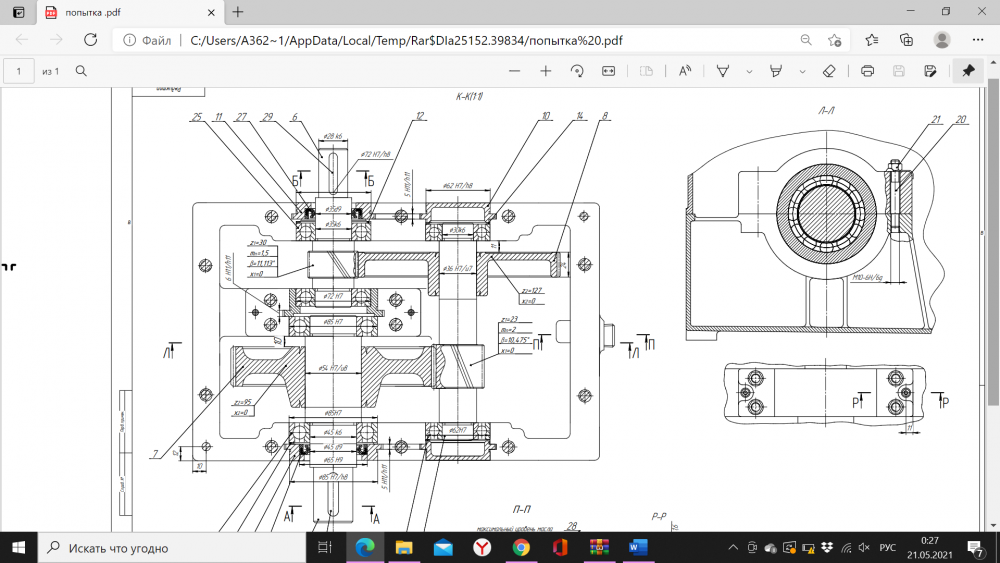Toggle the pin toolbar button

click(x=967, y=71)
